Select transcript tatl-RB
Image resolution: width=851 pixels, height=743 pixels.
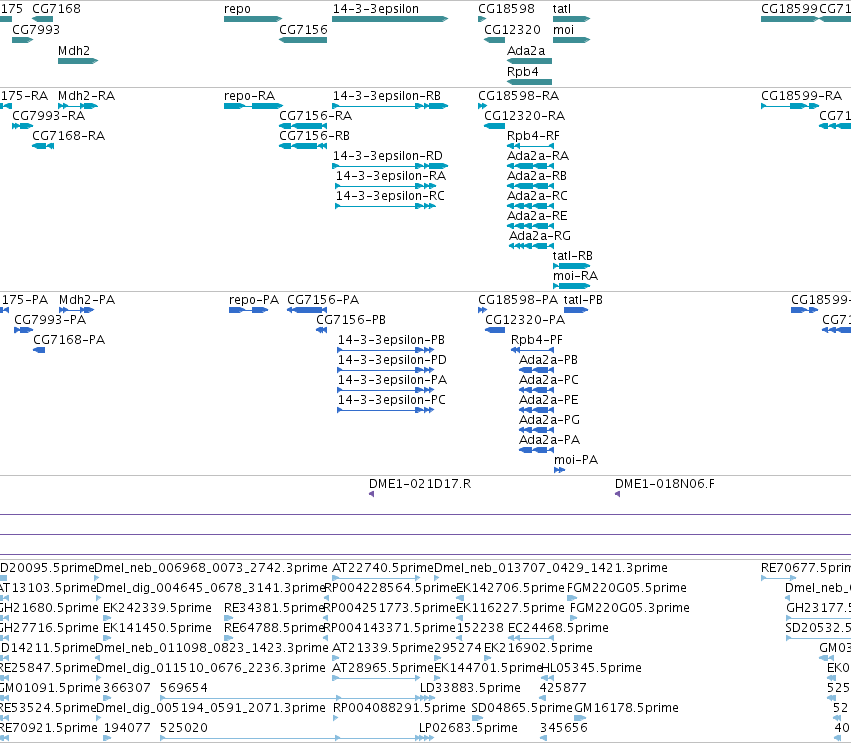click(x=571, y=266)
